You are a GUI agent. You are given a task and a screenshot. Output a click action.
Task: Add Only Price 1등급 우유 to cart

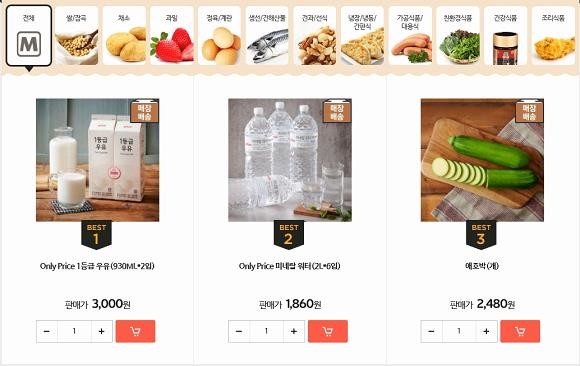pyautogui.click(x=135, y=331)
